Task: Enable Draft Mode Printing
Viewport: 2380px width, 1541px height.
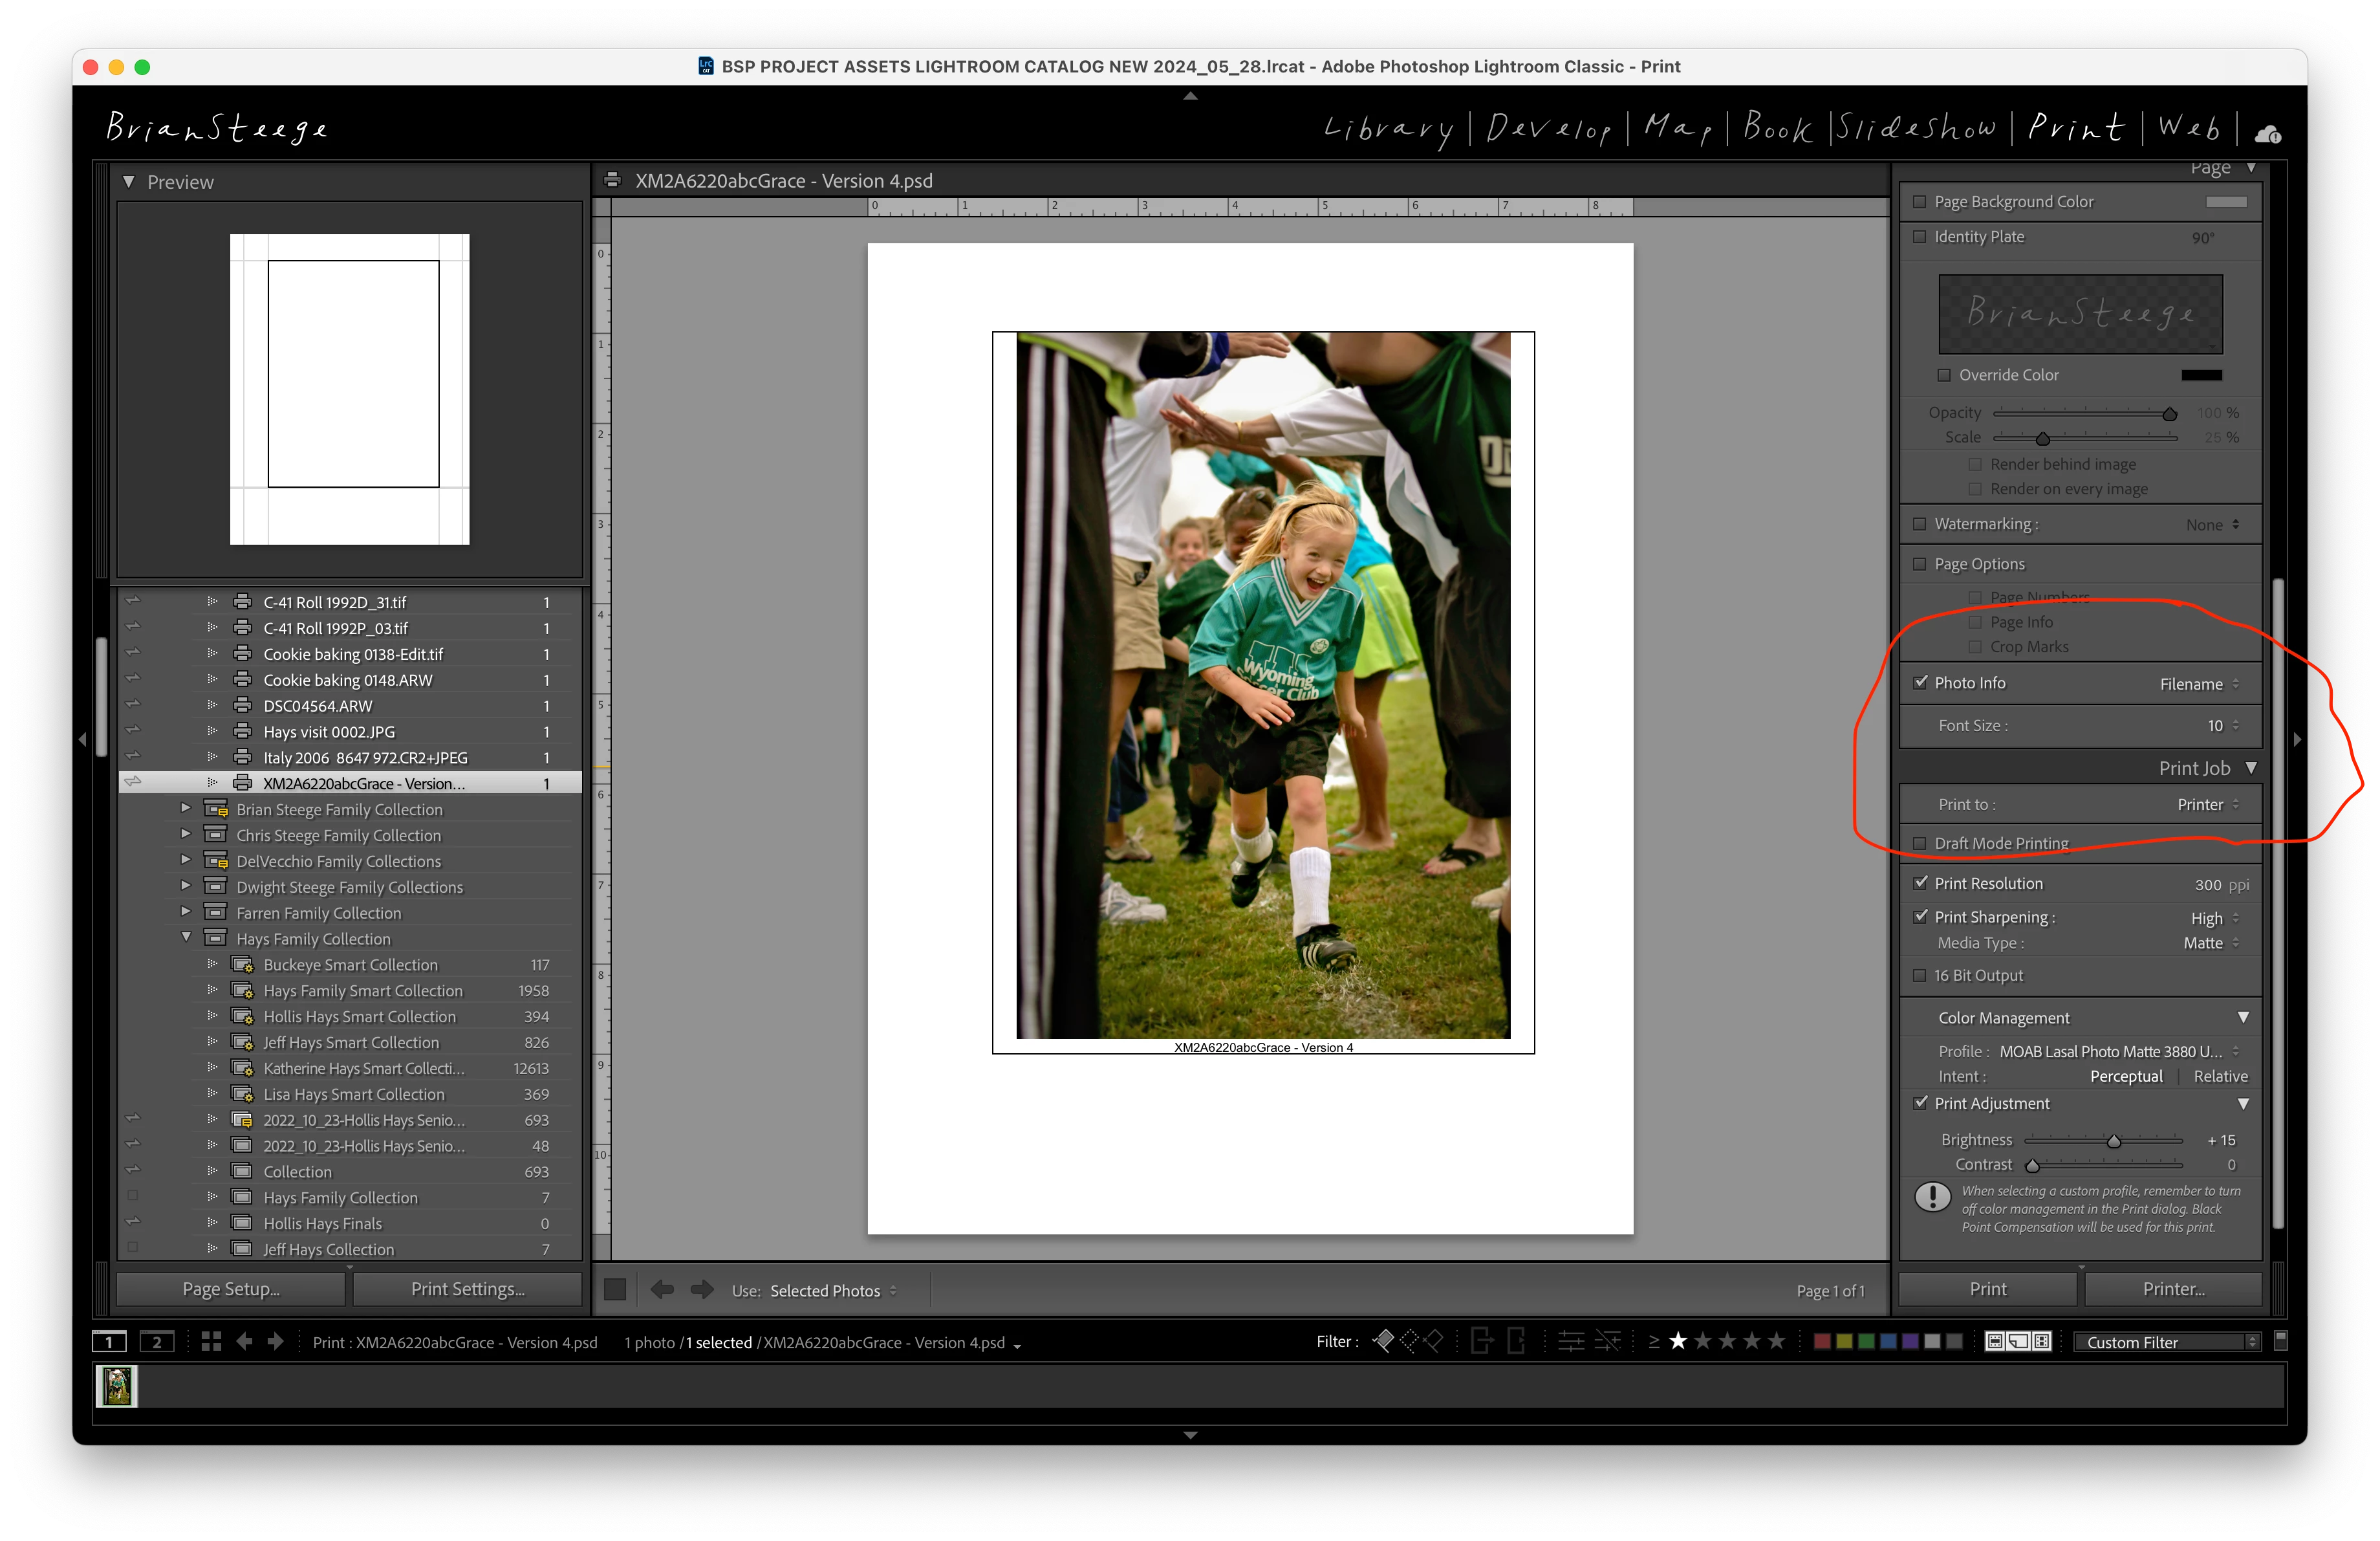Action: tap(1919, 843)
